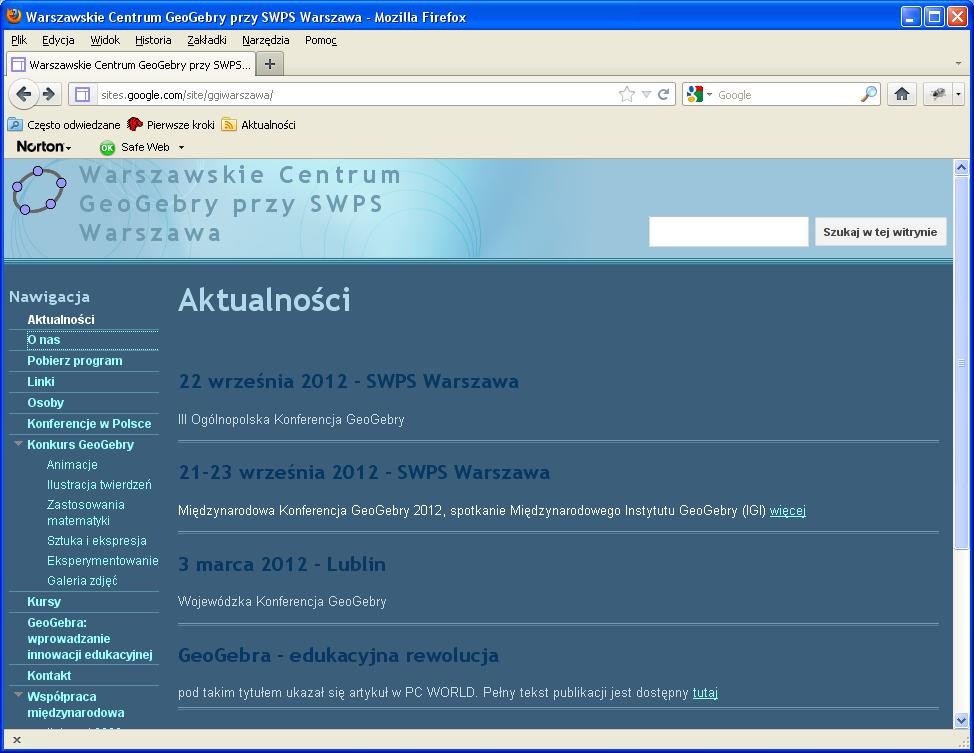
Task: Close the bottom add-on bar with X
Action: click(x=17, y=740)
